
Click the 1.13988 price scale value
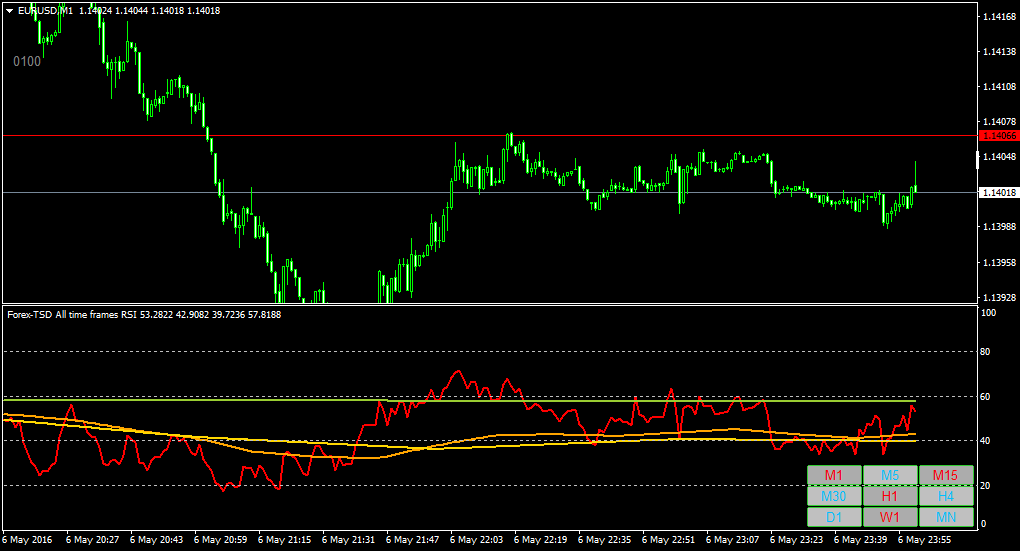1000,226
